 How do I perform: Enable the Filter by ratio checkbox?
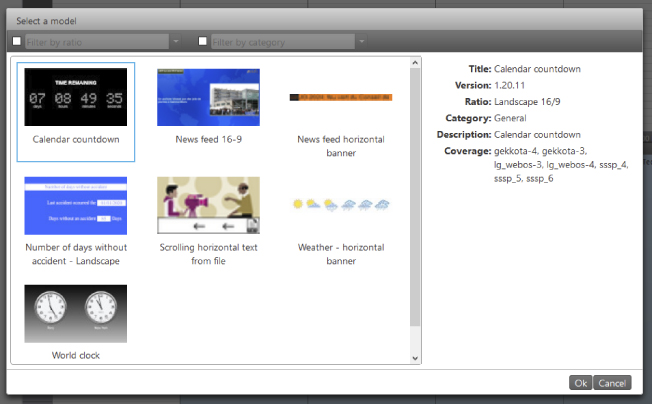click(x=15, y=42)
